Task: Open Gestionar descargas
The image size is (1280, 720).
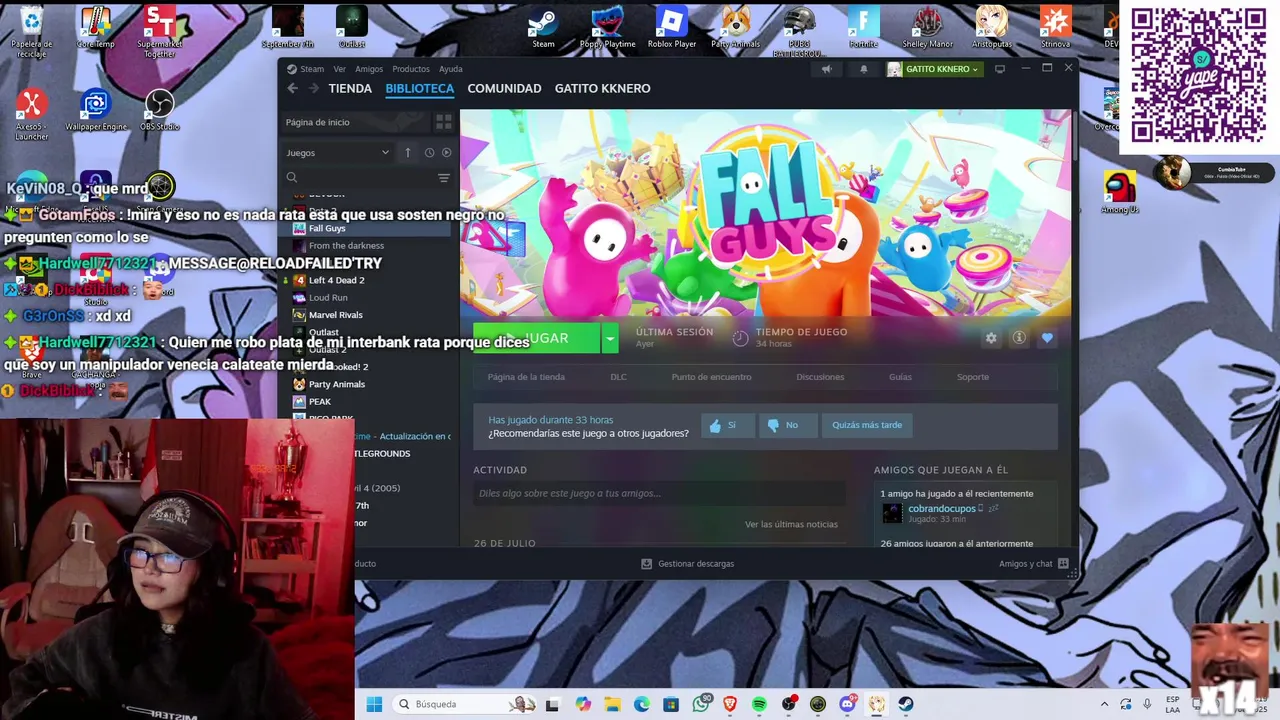Action: pyautogui.click(x=688, y=564)
